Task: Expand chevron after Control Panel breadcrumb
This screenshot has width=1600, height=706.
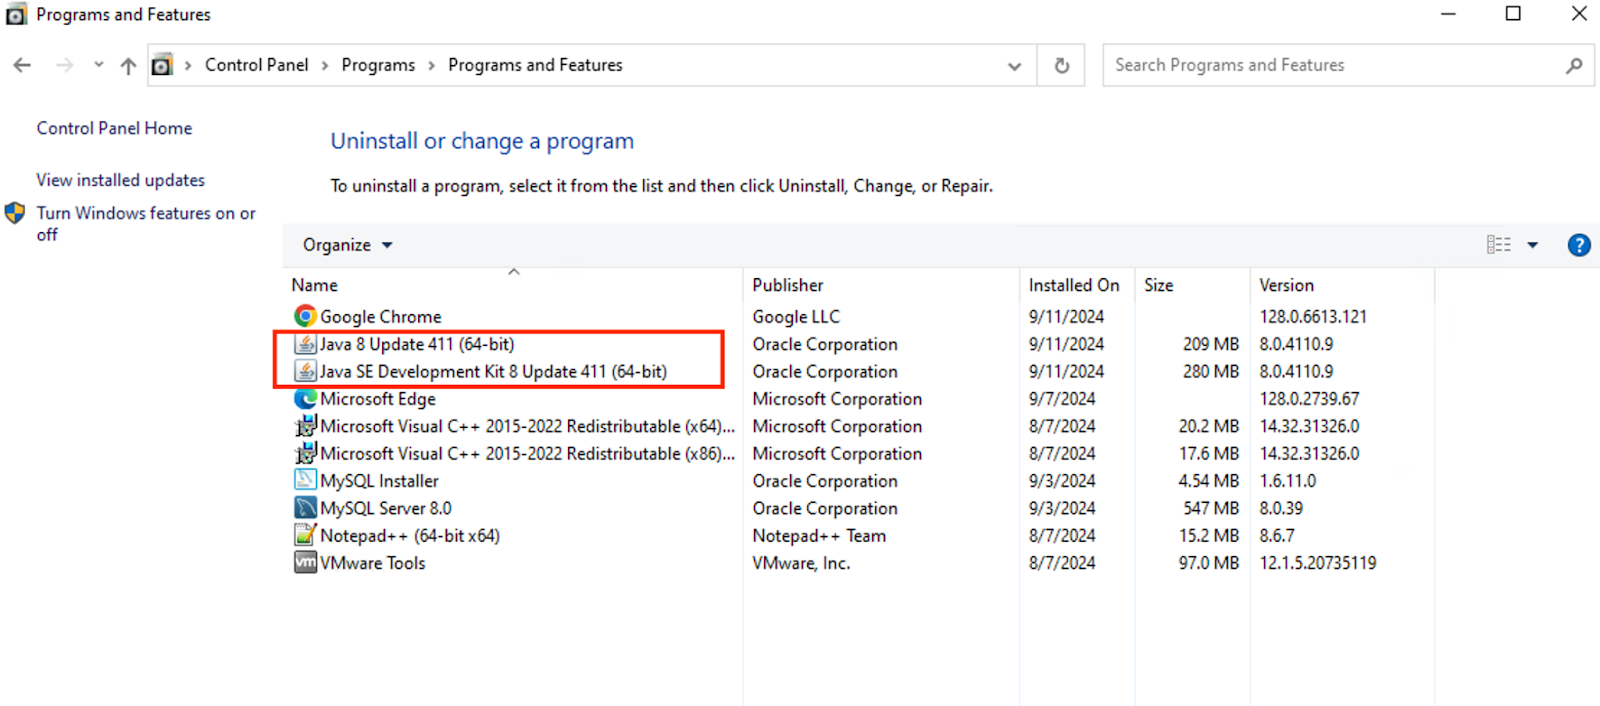Action: pyautogui.click(x=325, y=66)
